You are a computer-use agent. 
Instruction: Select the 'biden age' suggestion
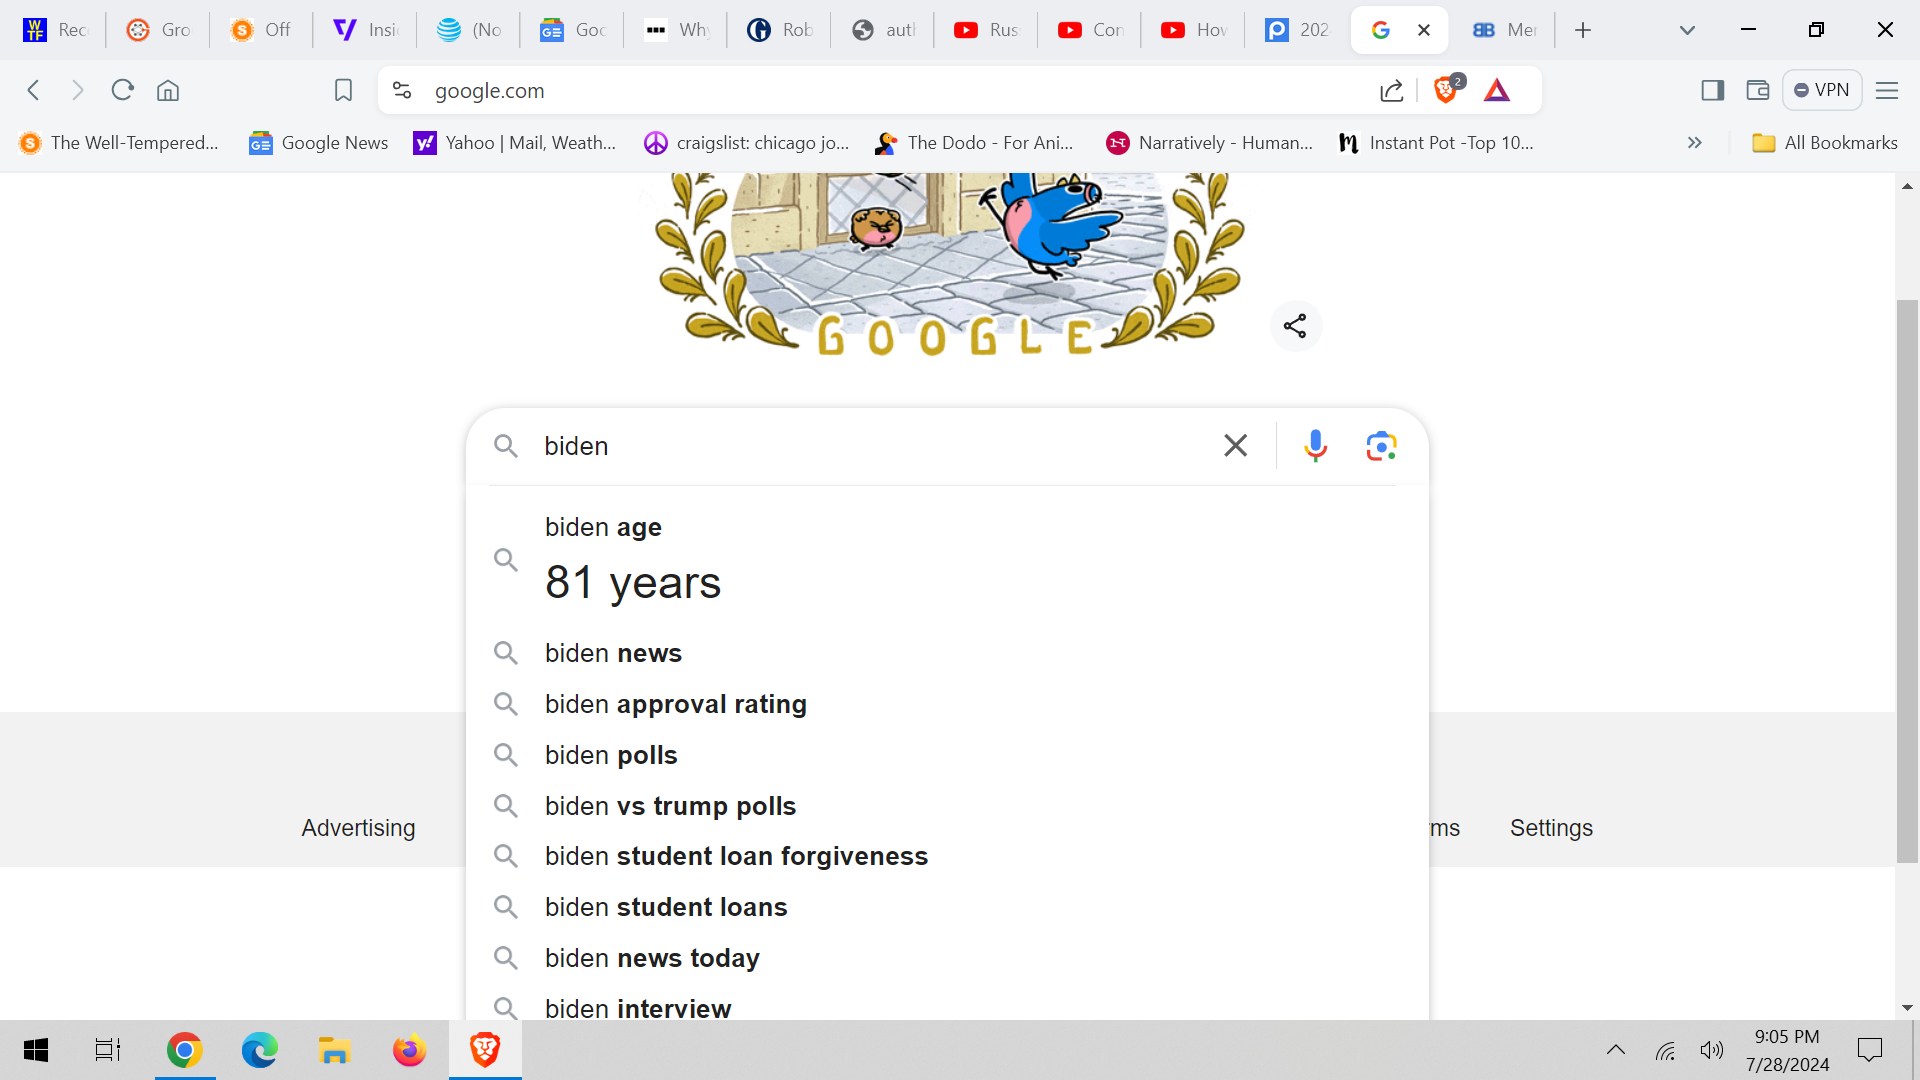[x=947, y=561]
